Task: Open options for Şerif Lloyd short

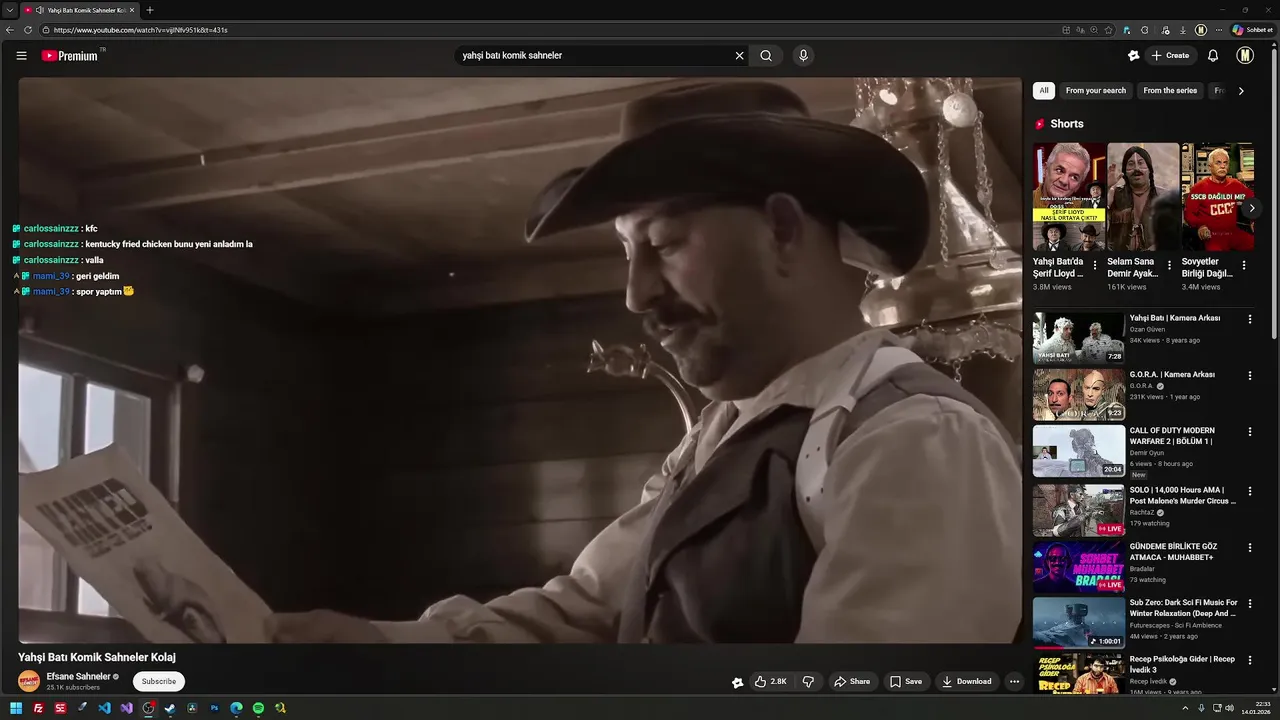Action: point(1095,266)
